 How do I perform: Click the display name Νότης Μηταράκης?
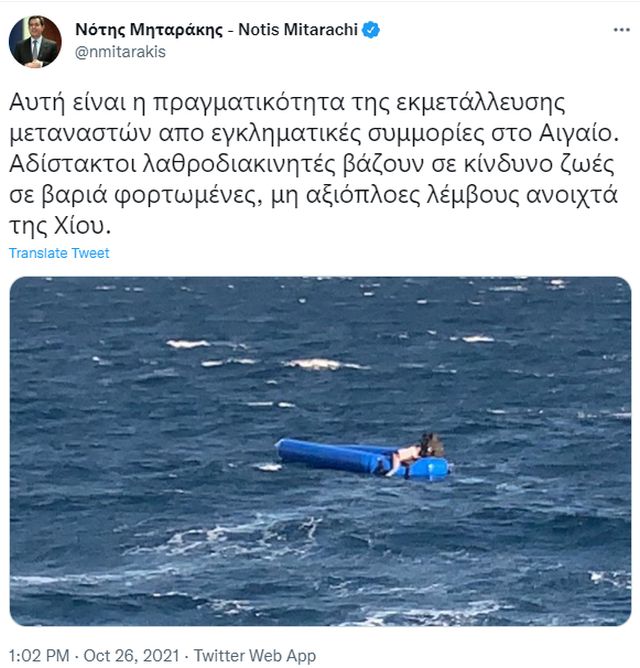point(149,30)
